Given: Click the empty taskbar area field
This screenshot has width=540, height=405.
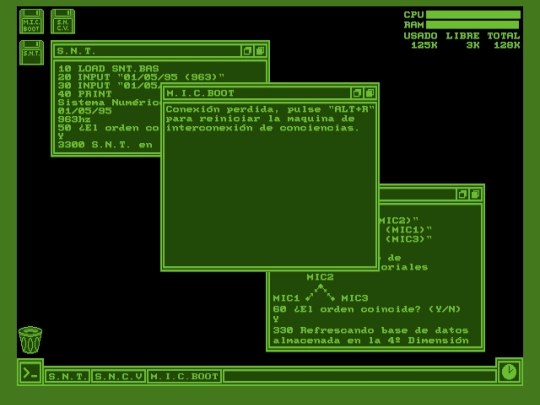Looking at the screenshot, I should (359, 376).
